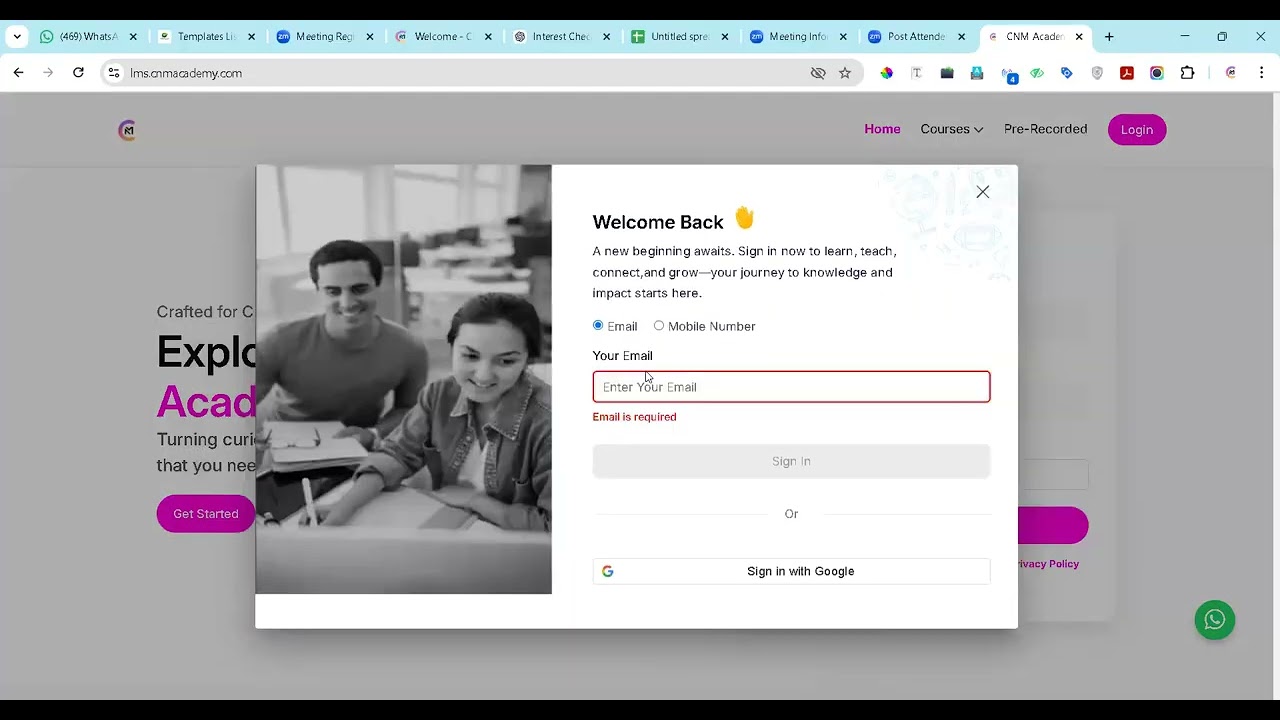
Task: Open the blue tag extension icon
Action: (1067, 73)
